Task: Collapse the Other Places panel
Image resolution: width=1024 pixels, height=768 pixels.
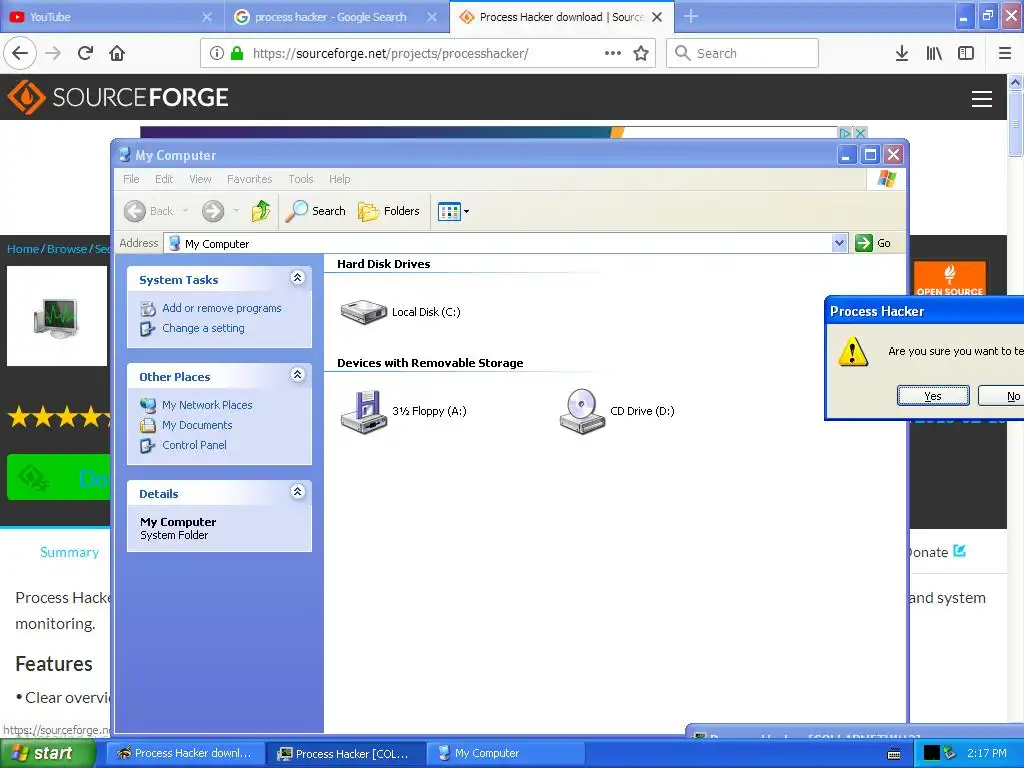Action: pos(297,374)
